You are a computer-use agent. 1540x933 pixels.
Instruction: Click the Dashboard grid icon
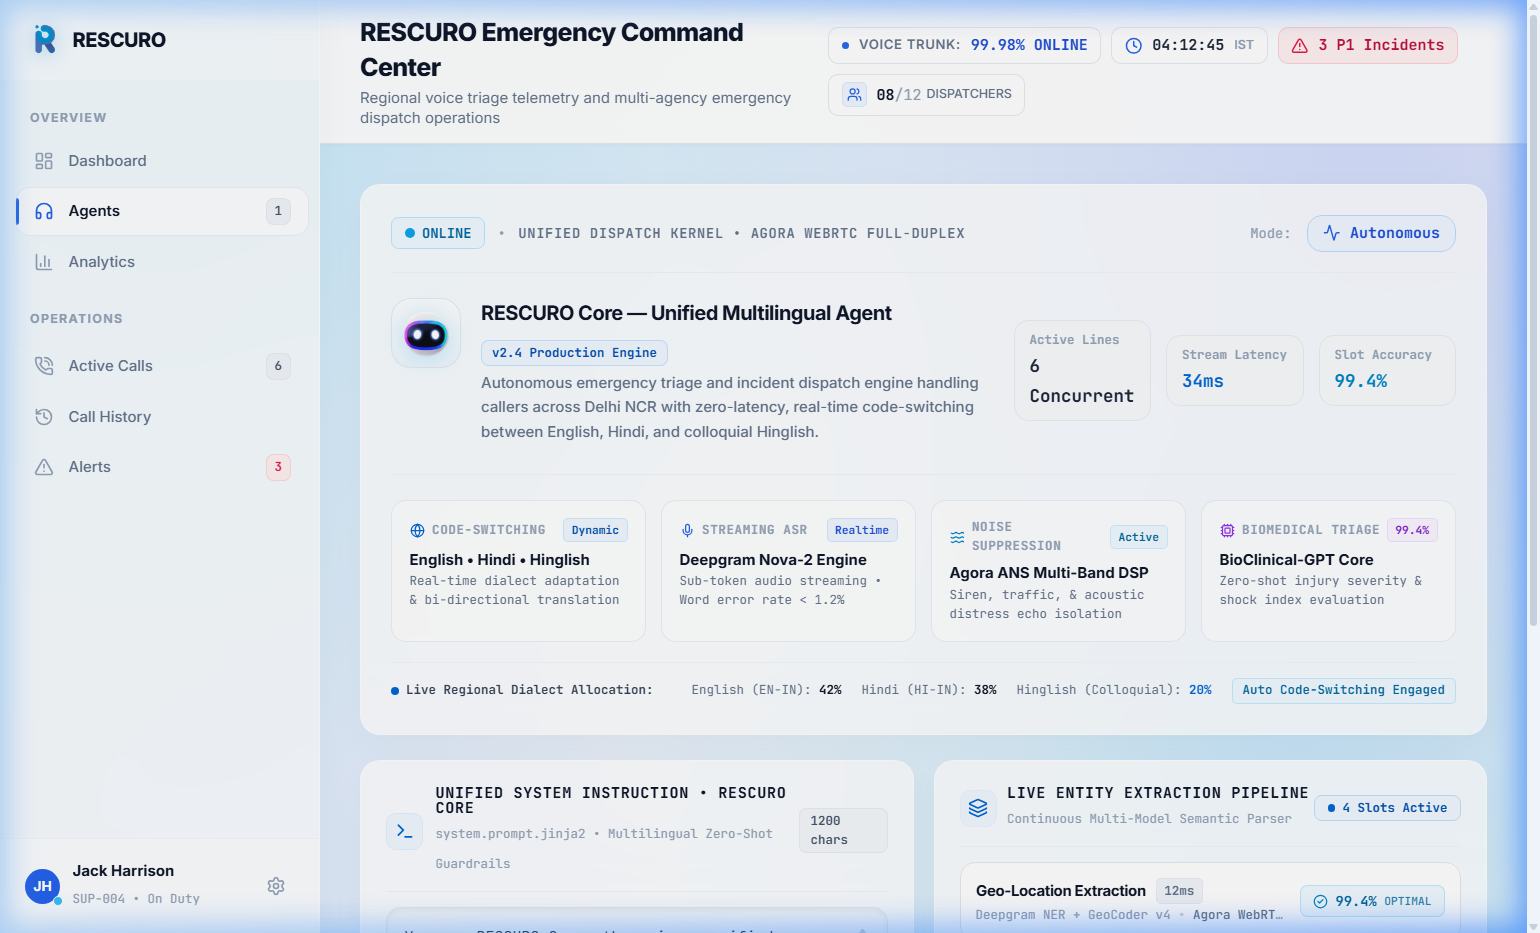[44, 161]
